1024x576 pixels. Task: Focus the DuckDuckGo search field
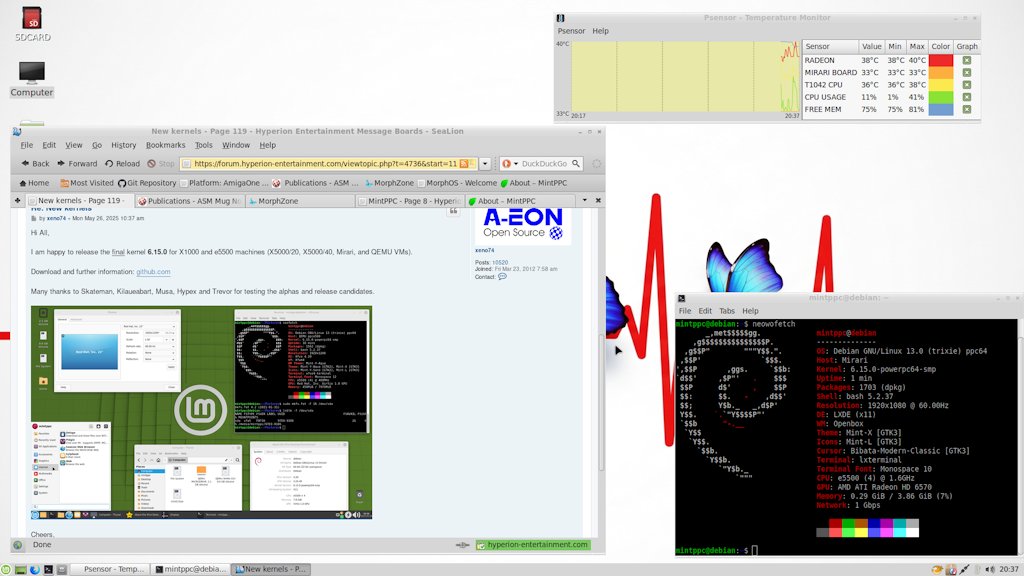click(544, 164)
